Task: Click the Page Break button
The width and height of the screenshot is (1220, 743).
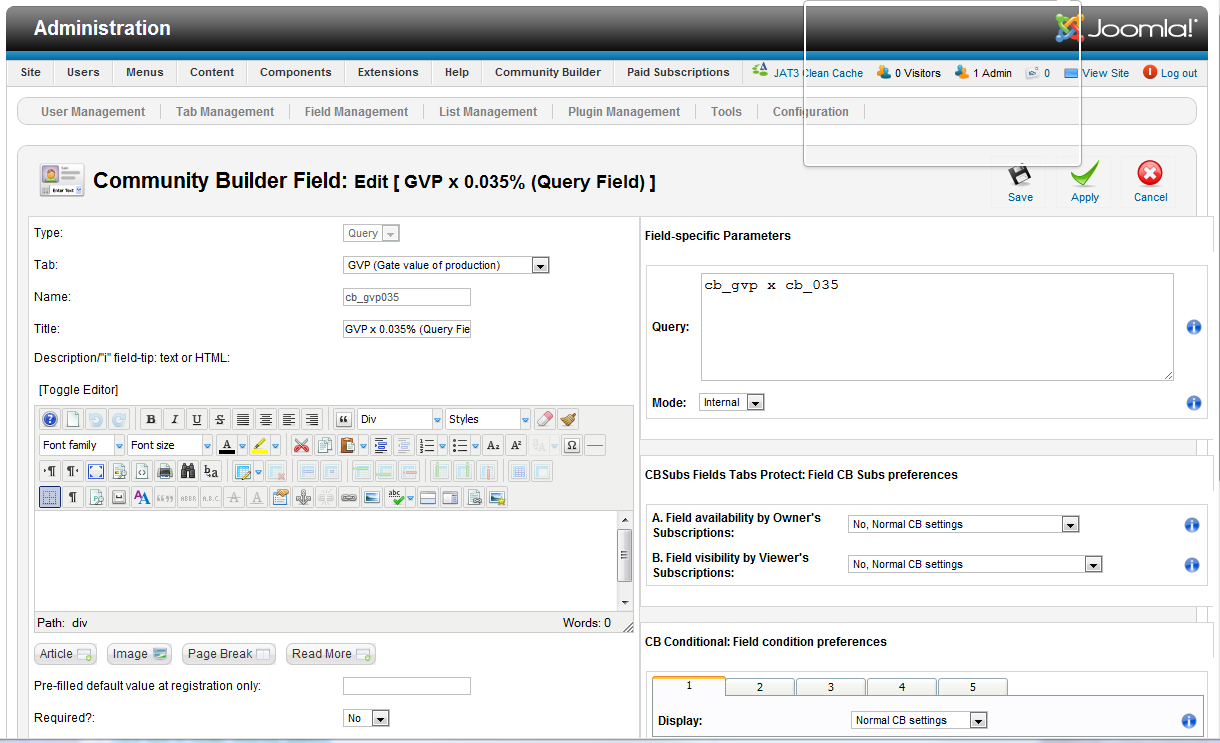Action: coord(229,654)
